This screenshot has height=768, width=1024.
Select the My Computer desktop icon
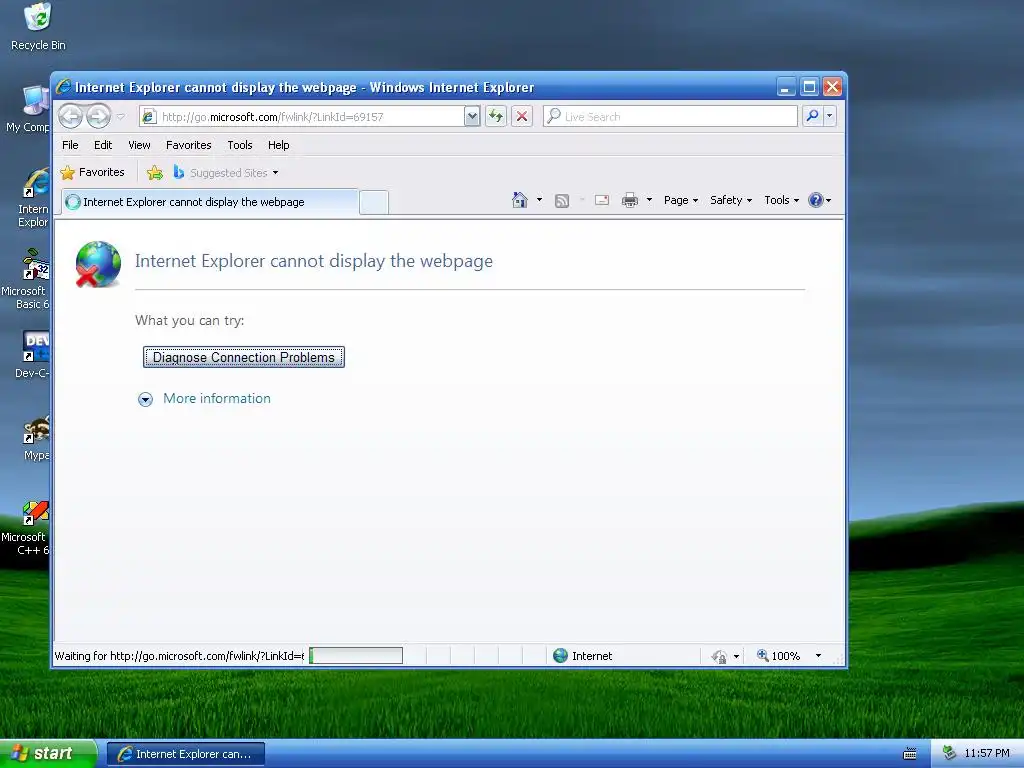click(x=27, y=109)
